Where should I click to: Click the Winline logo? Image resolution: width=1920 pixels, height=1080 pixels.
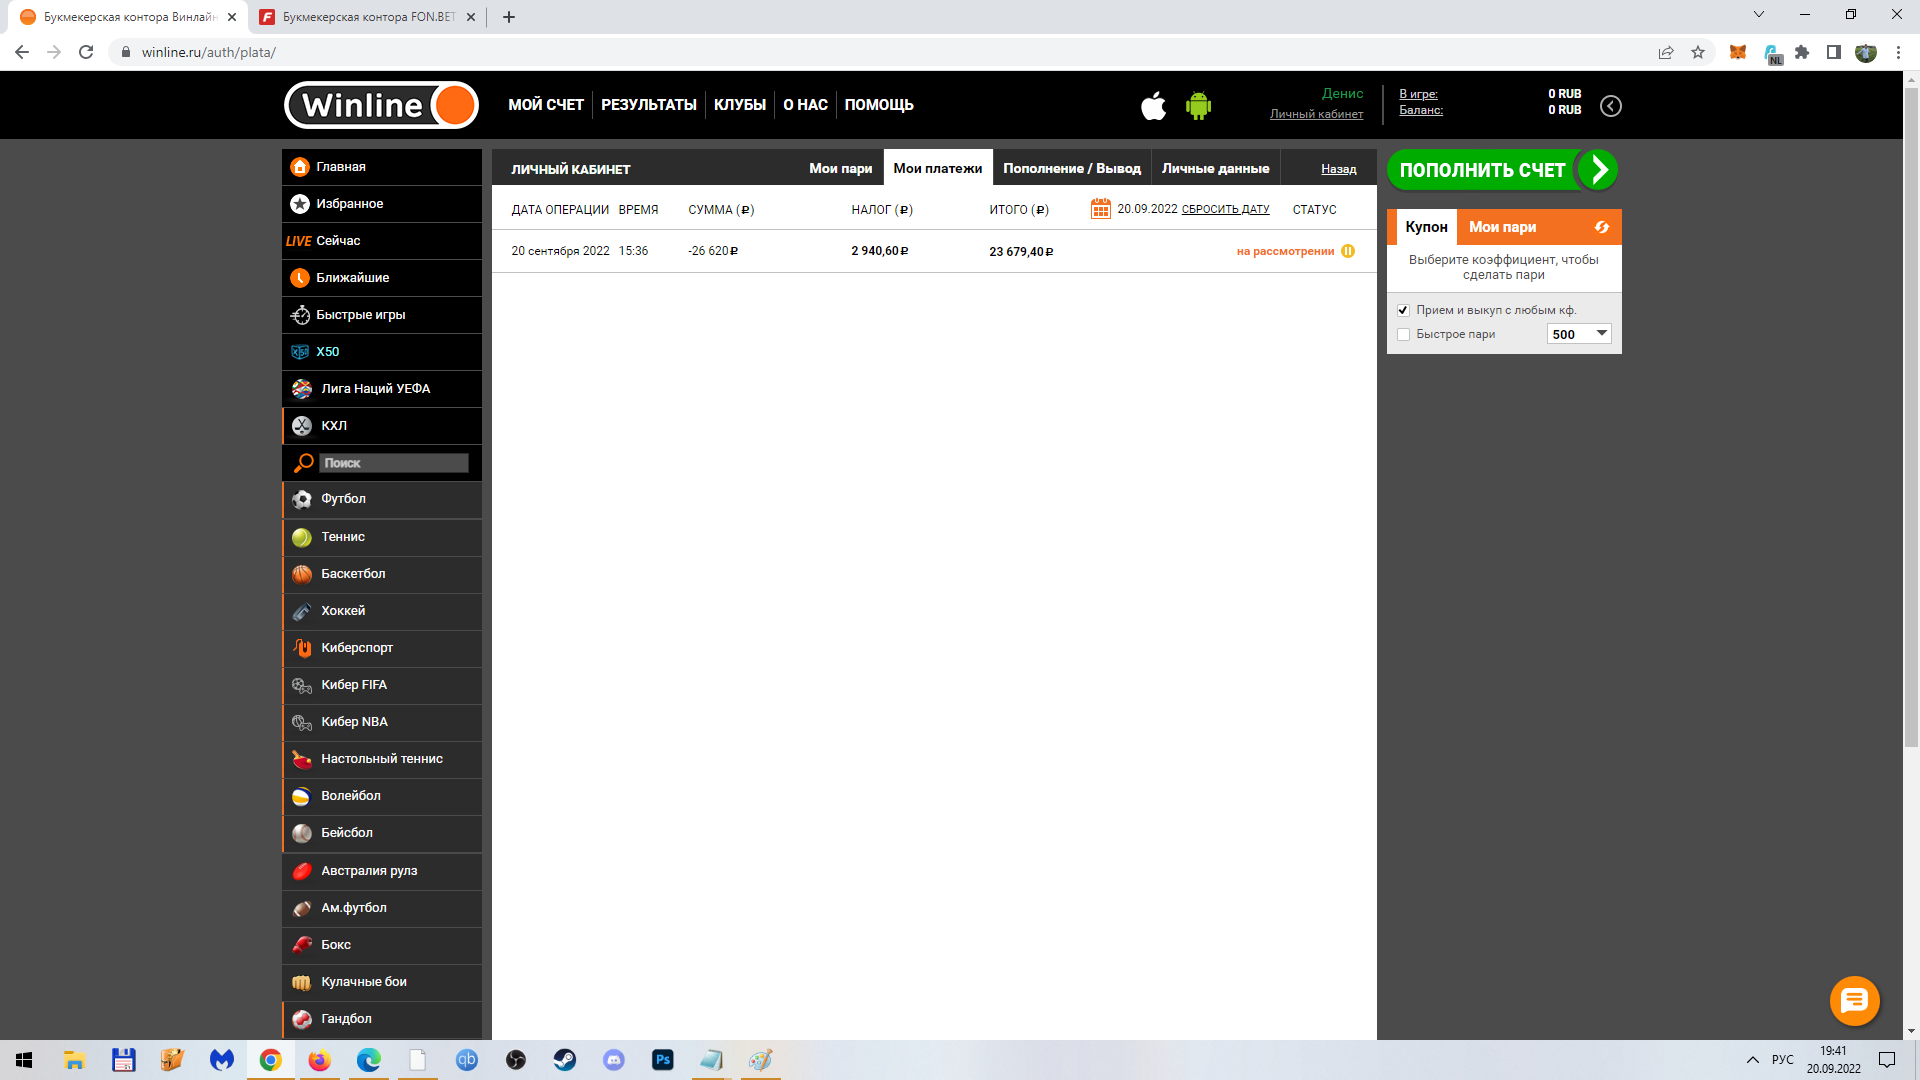381,105
